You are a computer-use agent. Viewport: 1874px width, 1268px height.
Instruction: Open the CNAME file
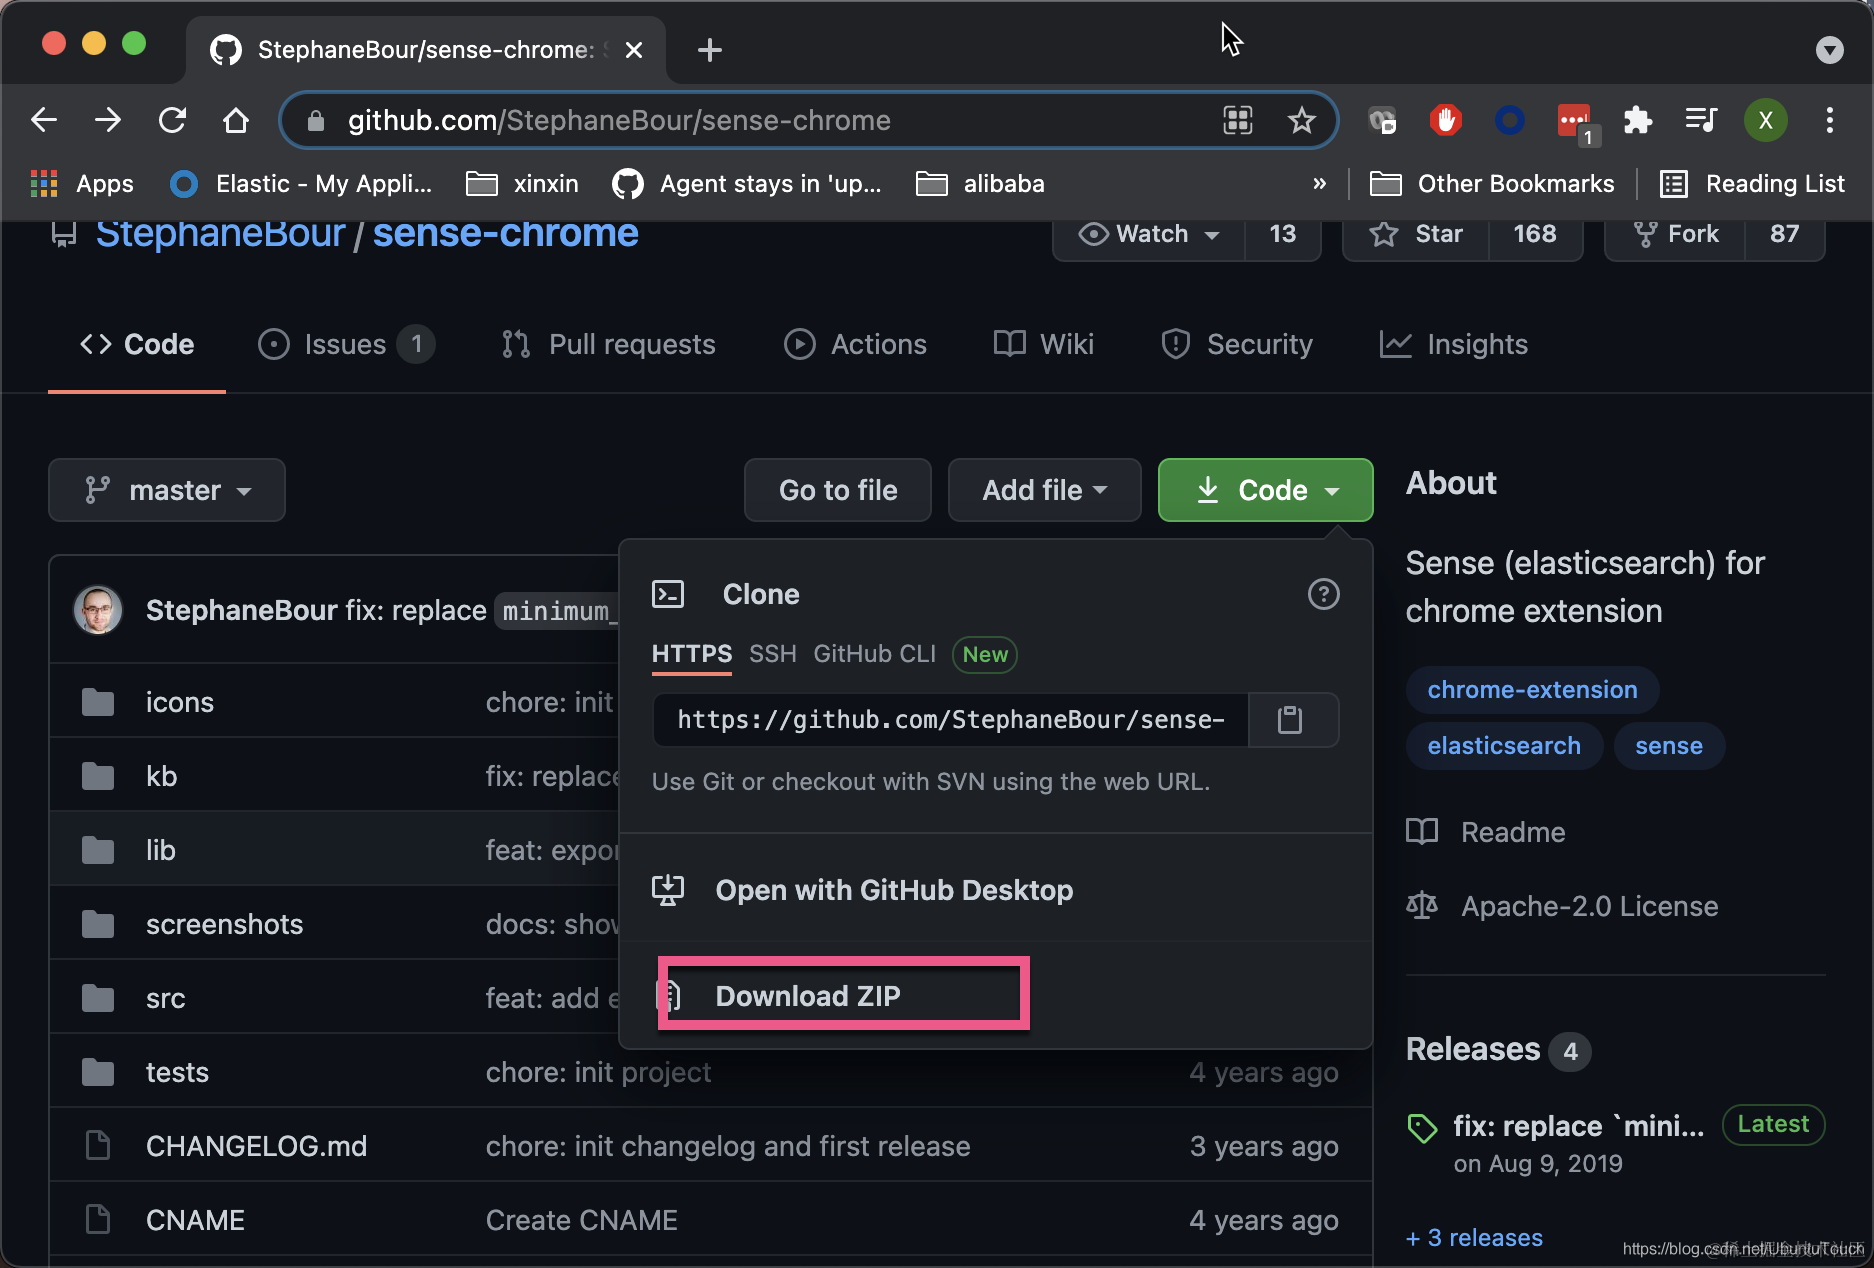point(195,1220)
